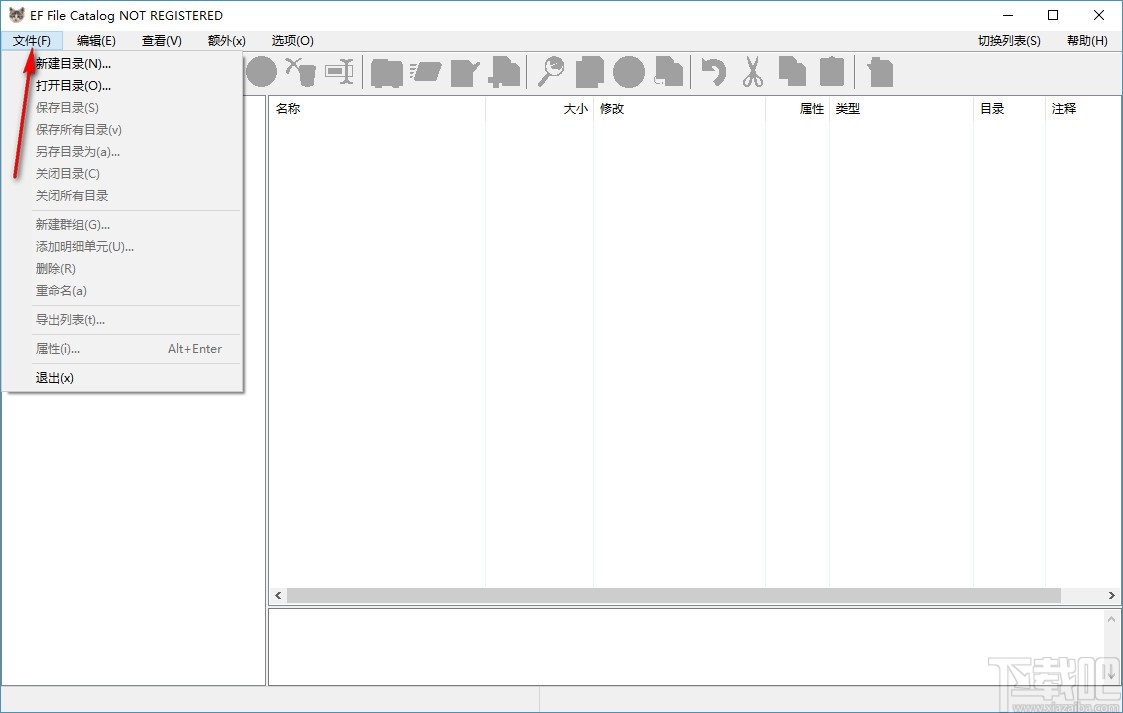Sort files by the 名称 column header
Viewport: 1123px width, 713px height.
pos(288,108)
